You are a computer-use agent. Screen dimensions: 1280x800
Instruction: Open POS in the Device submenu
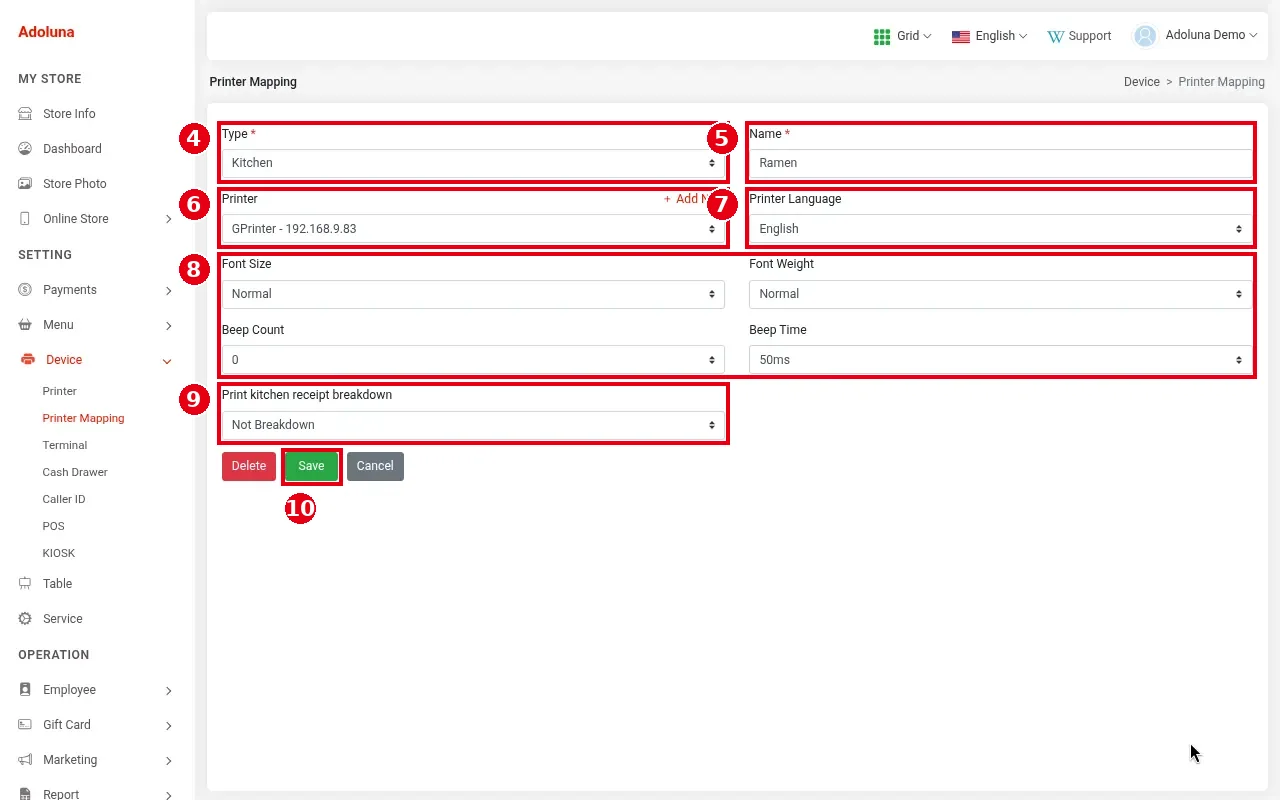click(54, 526)
